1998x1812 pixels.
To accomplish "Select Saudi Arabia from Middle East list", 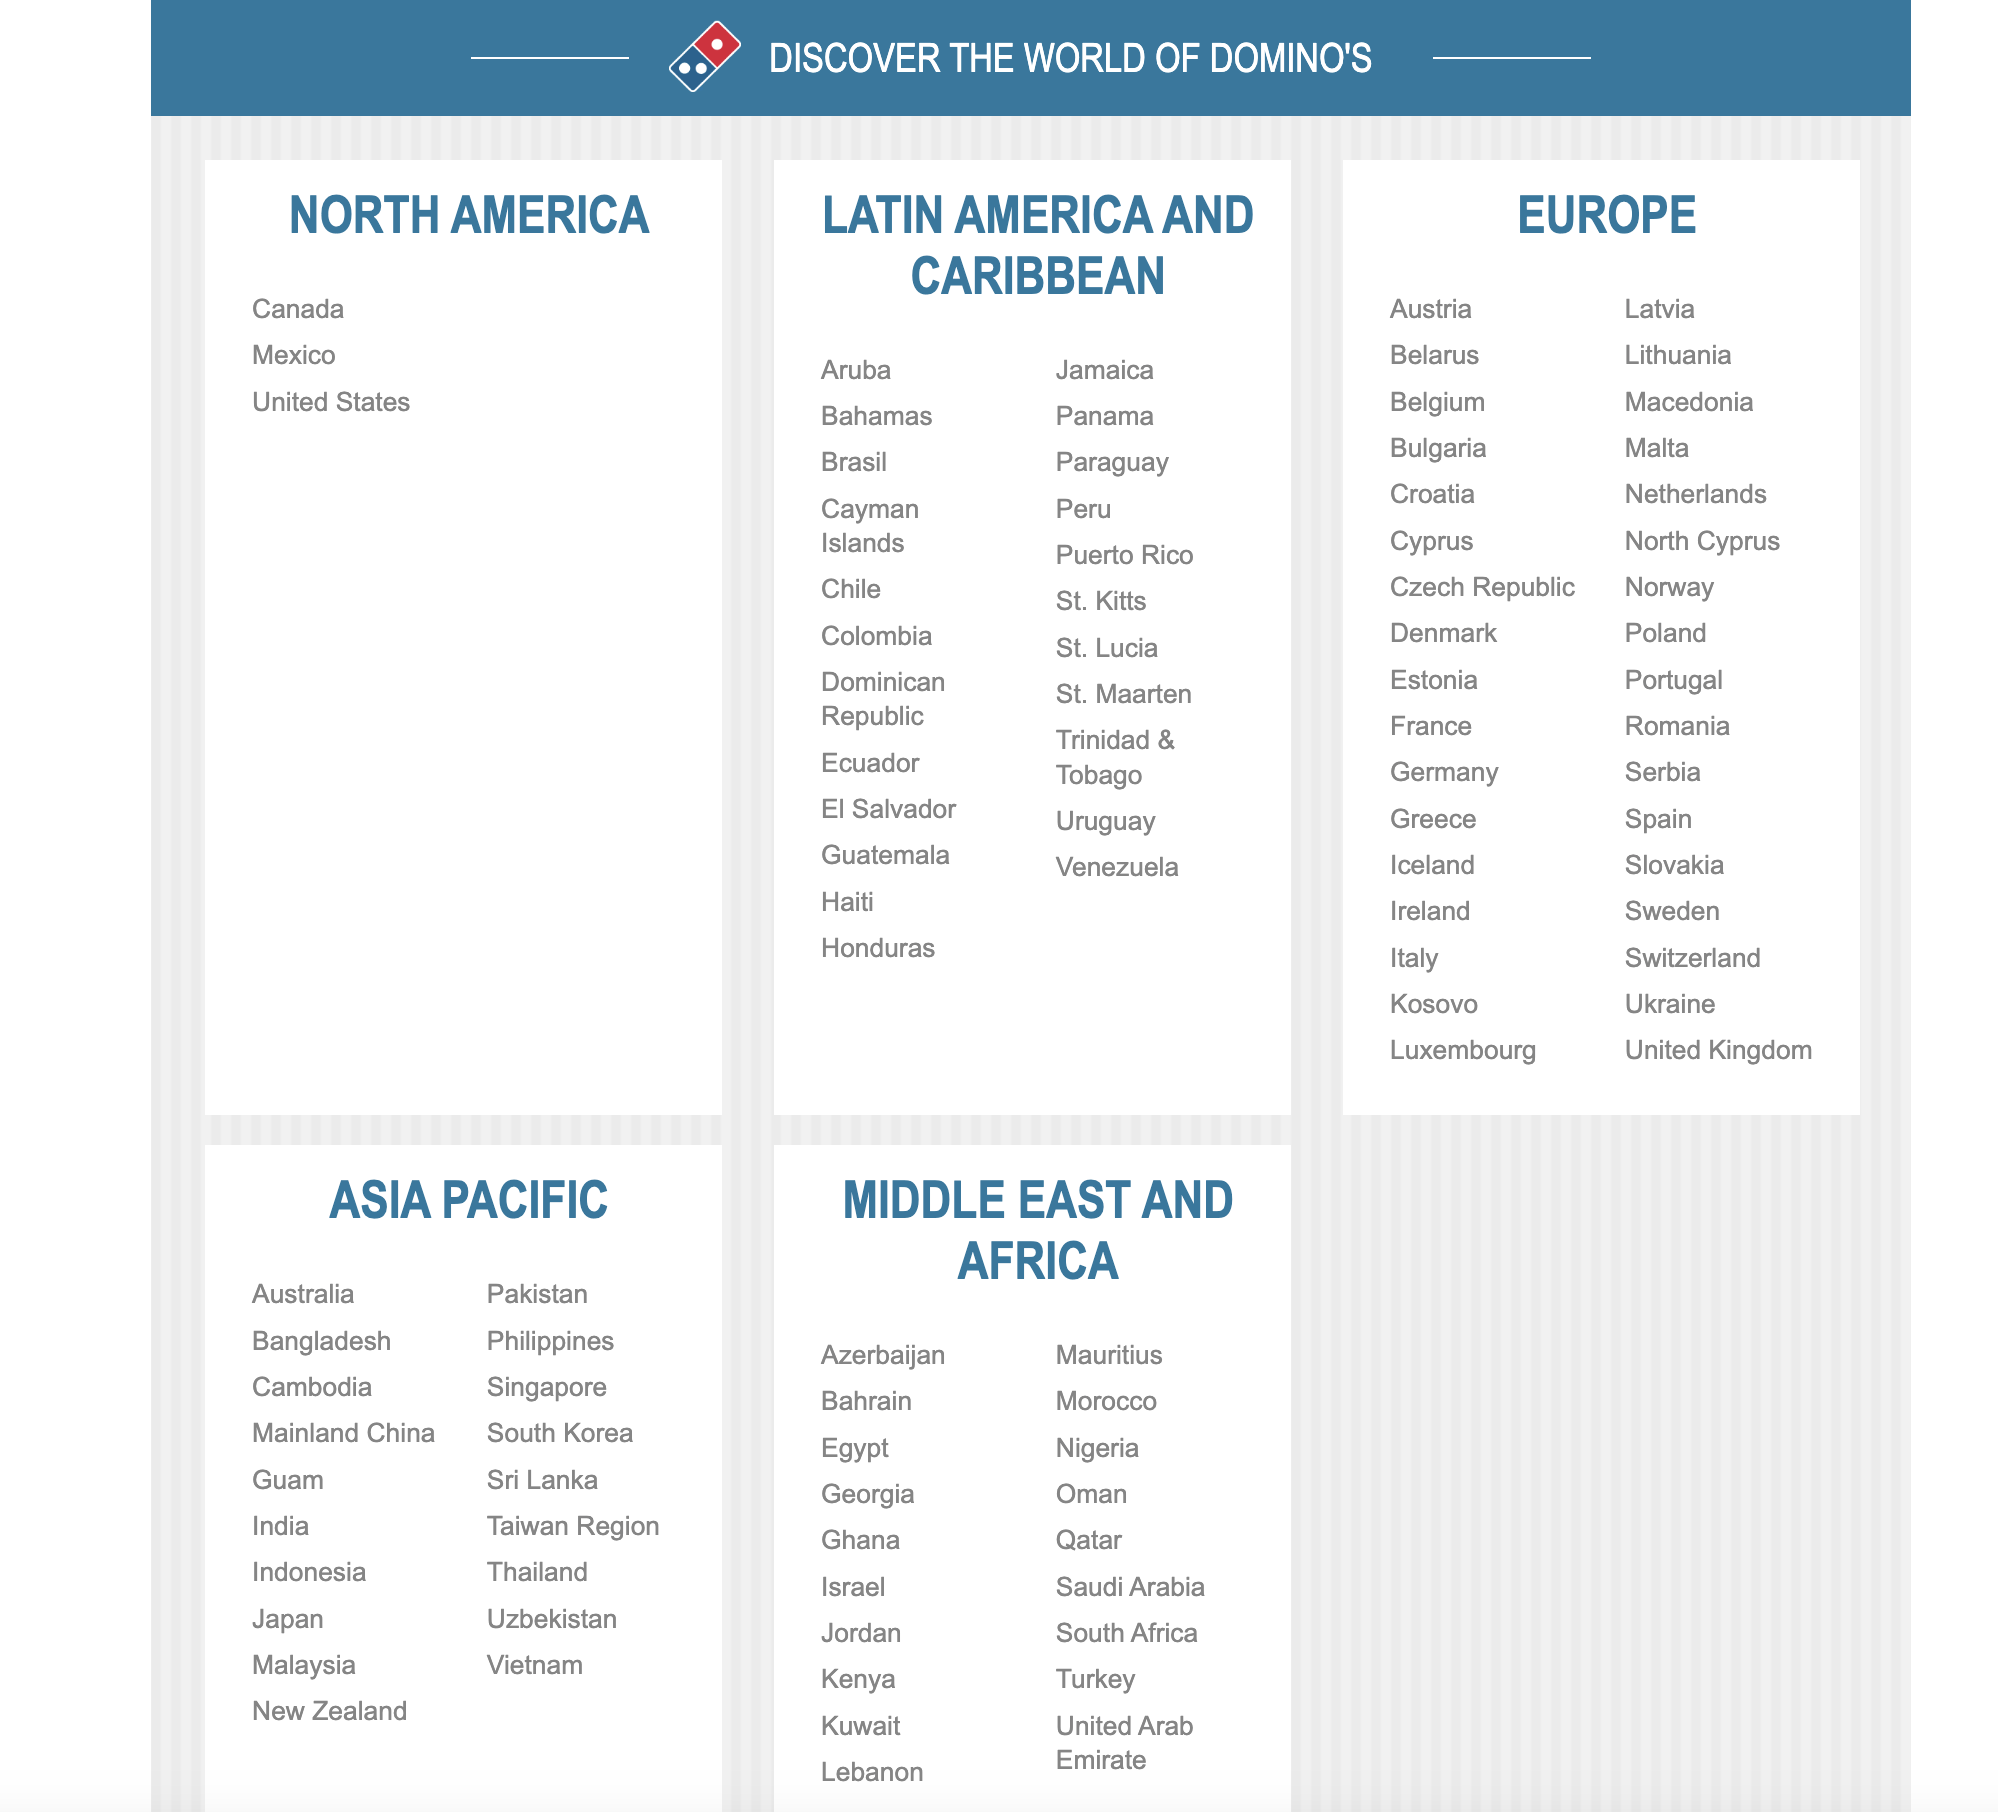I will coord(1129,1587).
